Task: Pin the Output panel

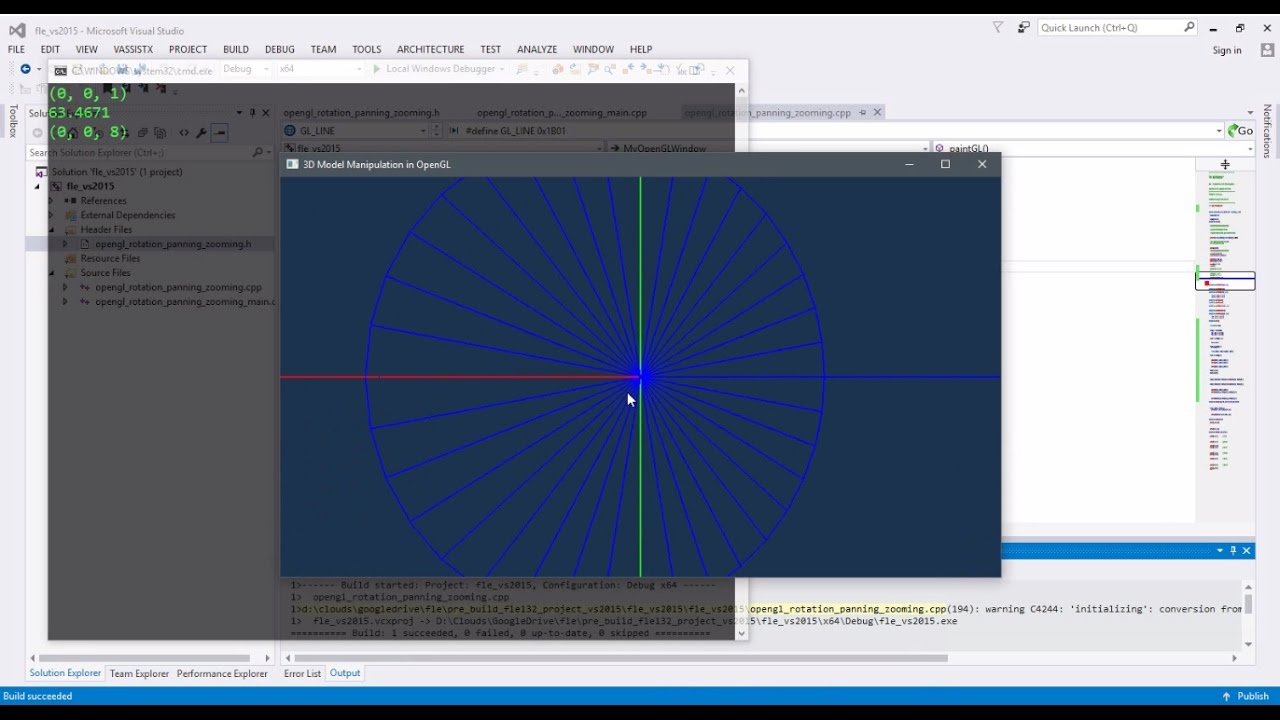Action: click(1233, 551)
